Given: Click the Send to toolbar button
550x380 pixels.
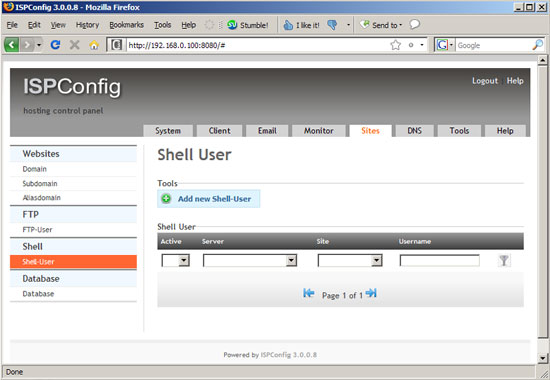Looking at the screenshot, I should 381,25.
